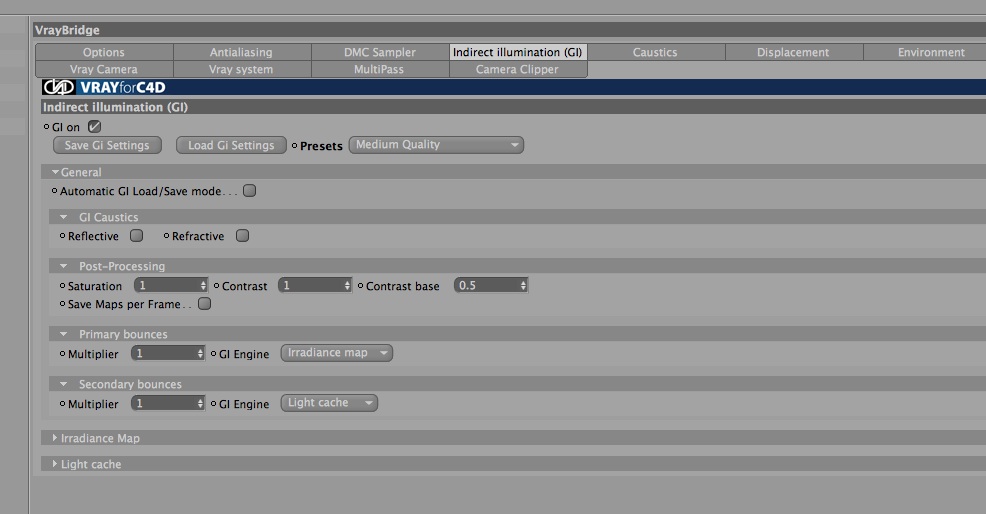Open the Presets Medium Quality dropdown

(x=436, y=145)
